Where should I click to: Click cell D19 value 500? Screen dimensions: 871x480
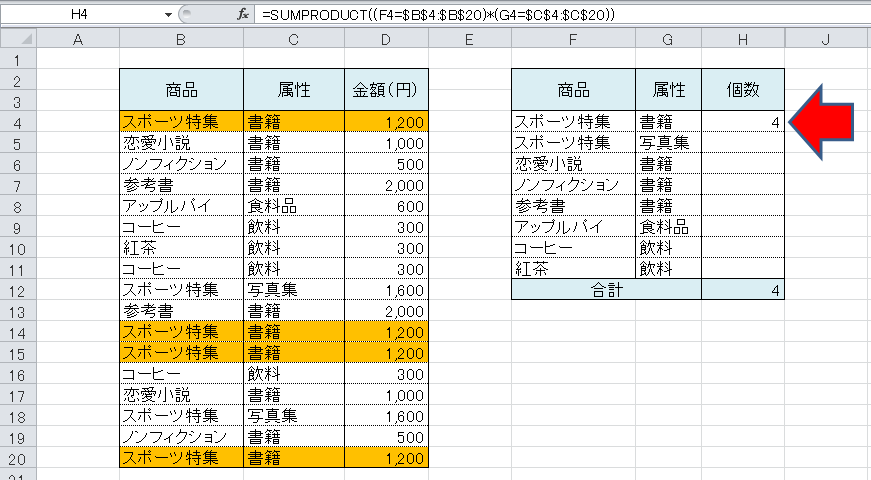coord(386,437)
